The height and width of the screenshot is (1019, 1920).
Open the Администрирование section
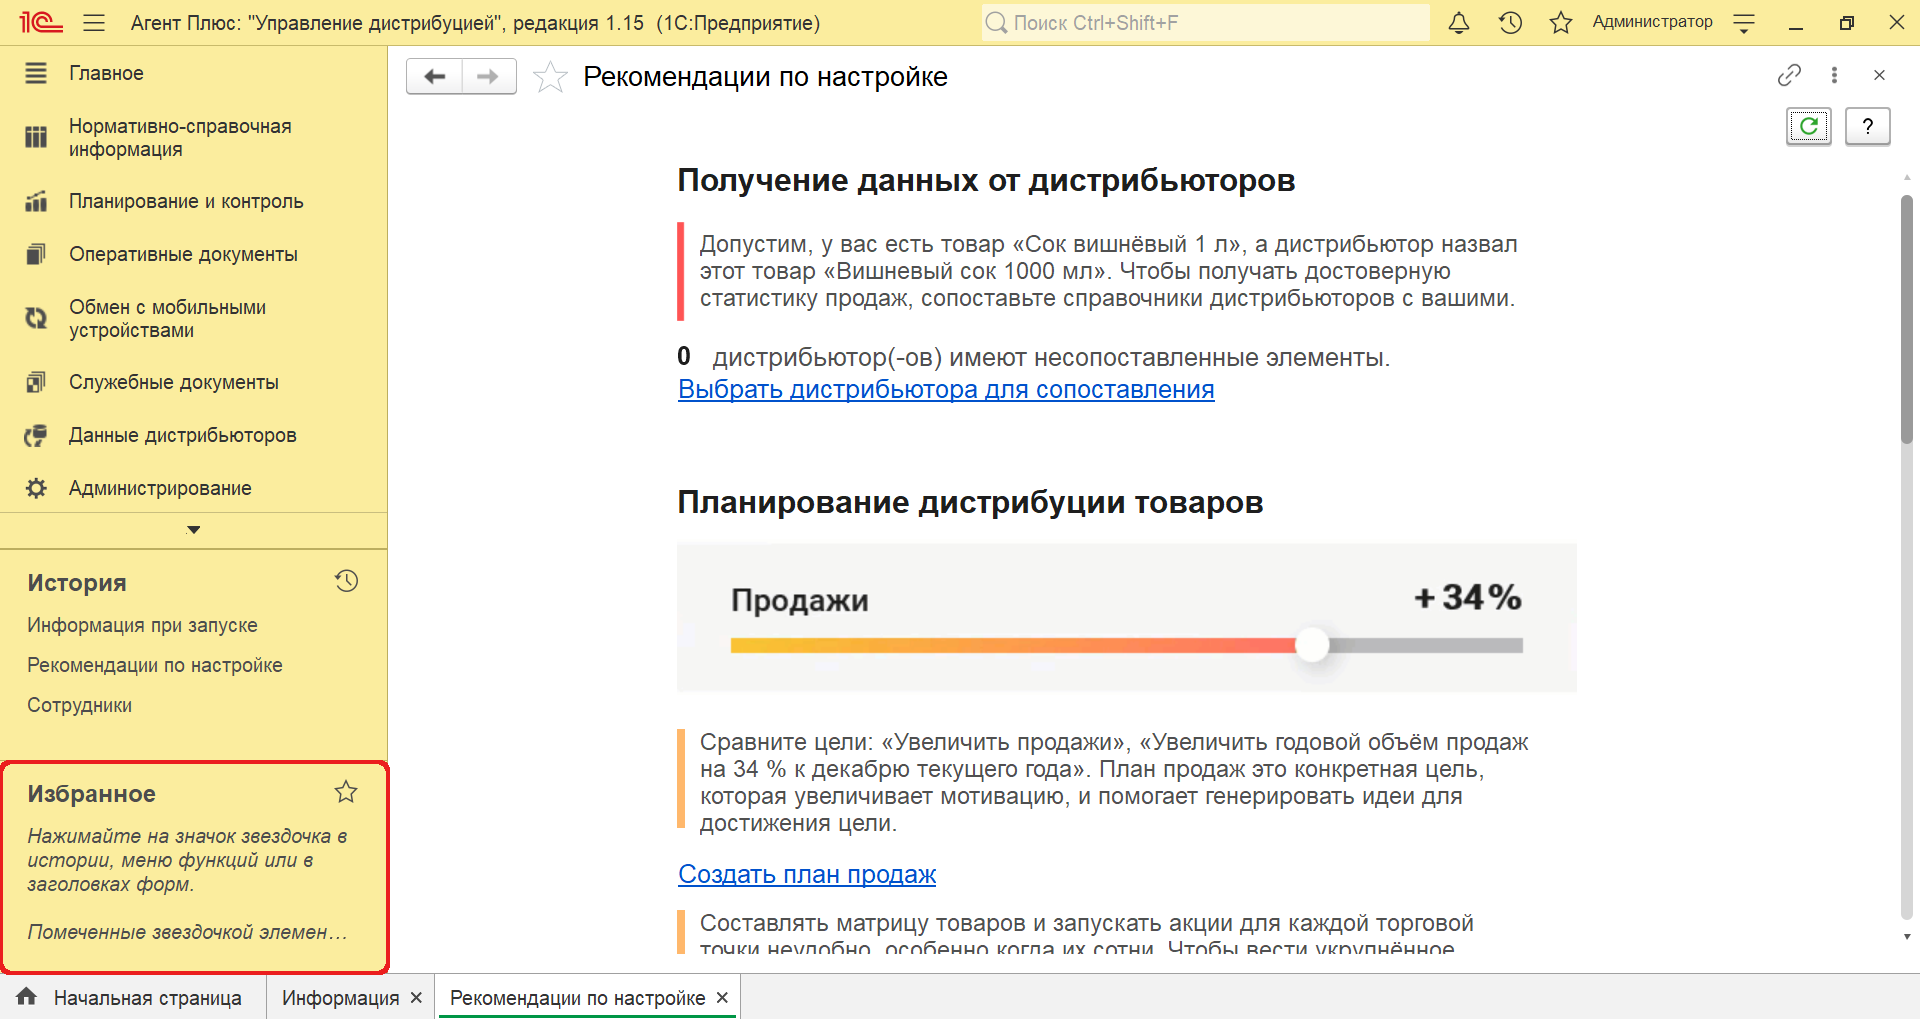coord(160,488)
